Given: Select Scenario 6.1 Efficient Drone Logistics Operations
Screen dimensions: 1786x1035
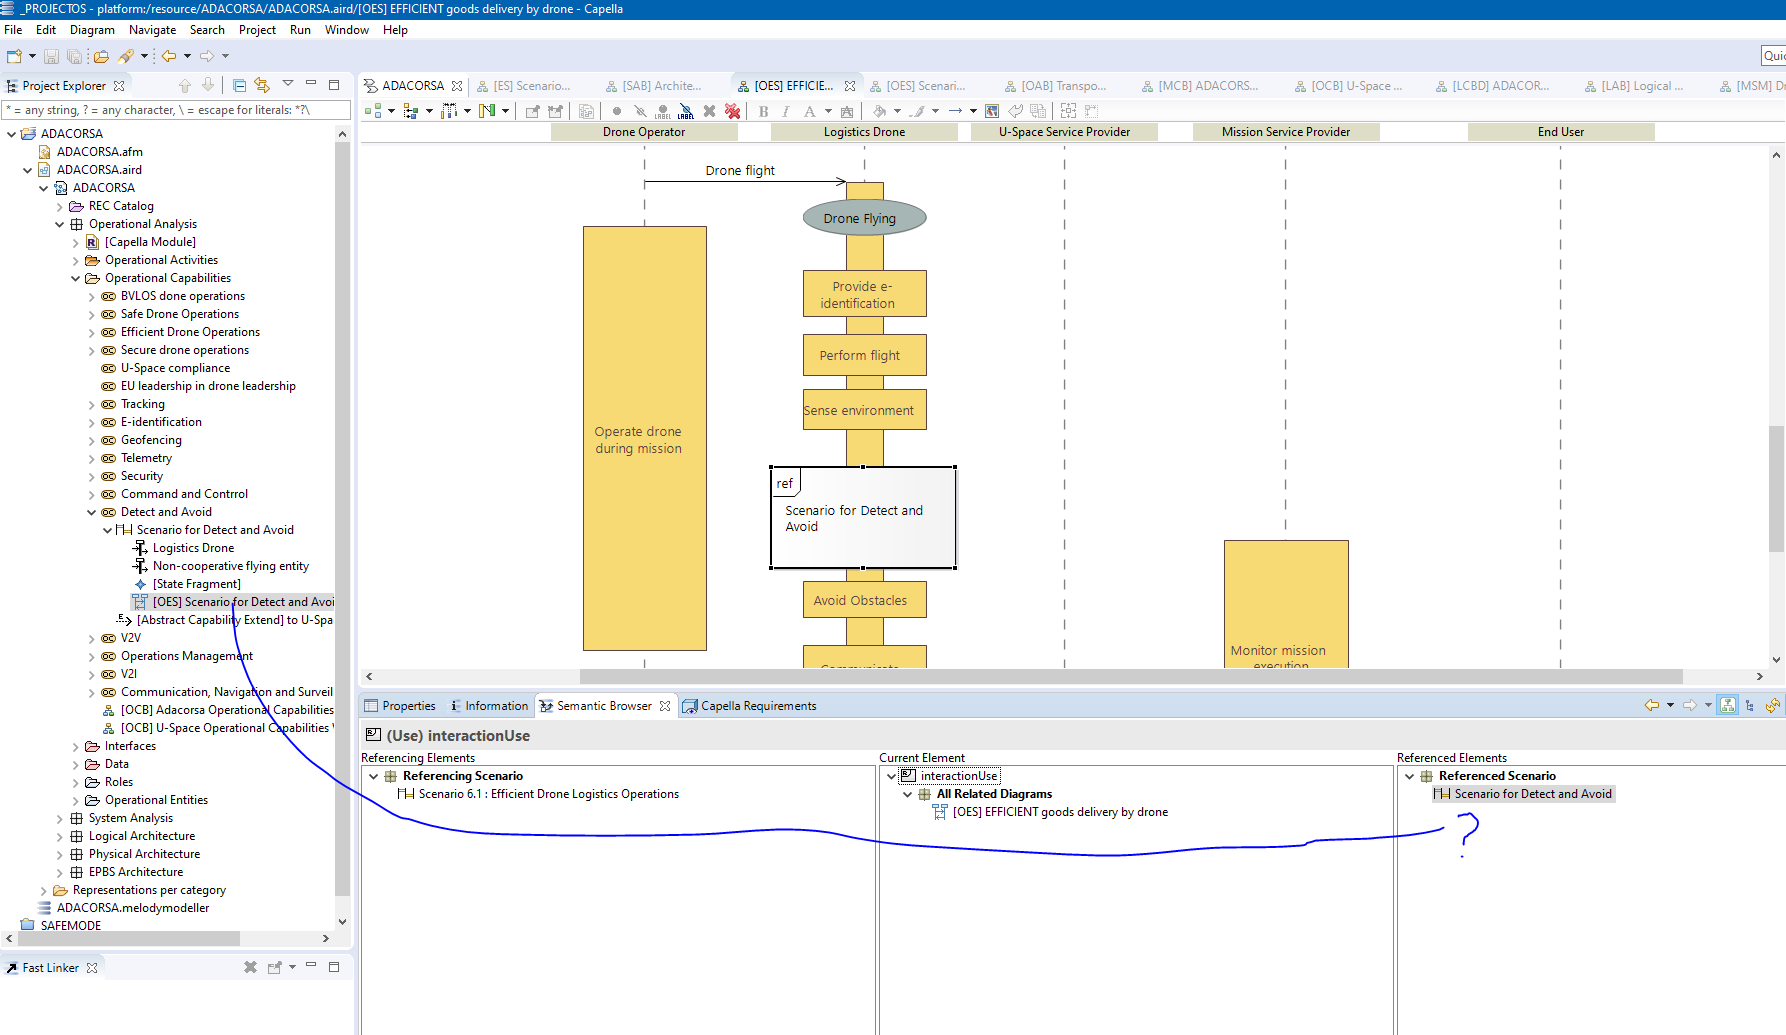Looking at the screenshot, I should (548, 794).
